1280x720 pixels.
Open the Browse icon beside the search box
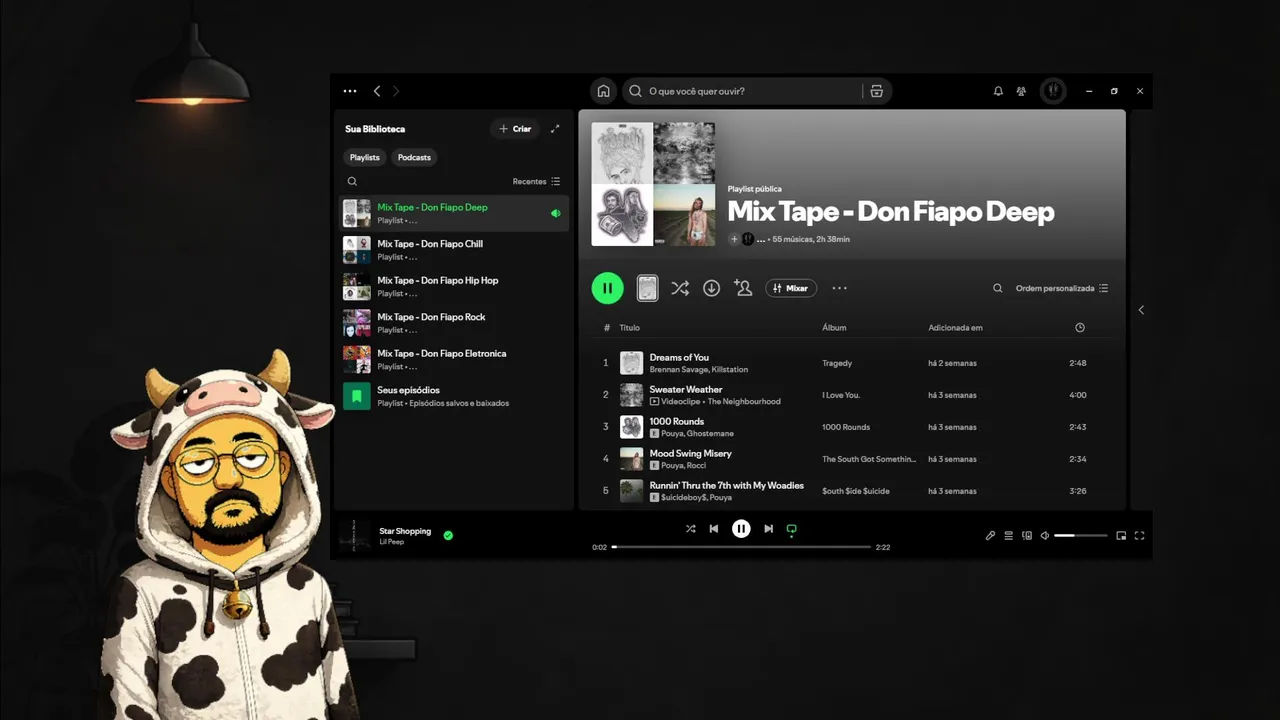[877, 91]
